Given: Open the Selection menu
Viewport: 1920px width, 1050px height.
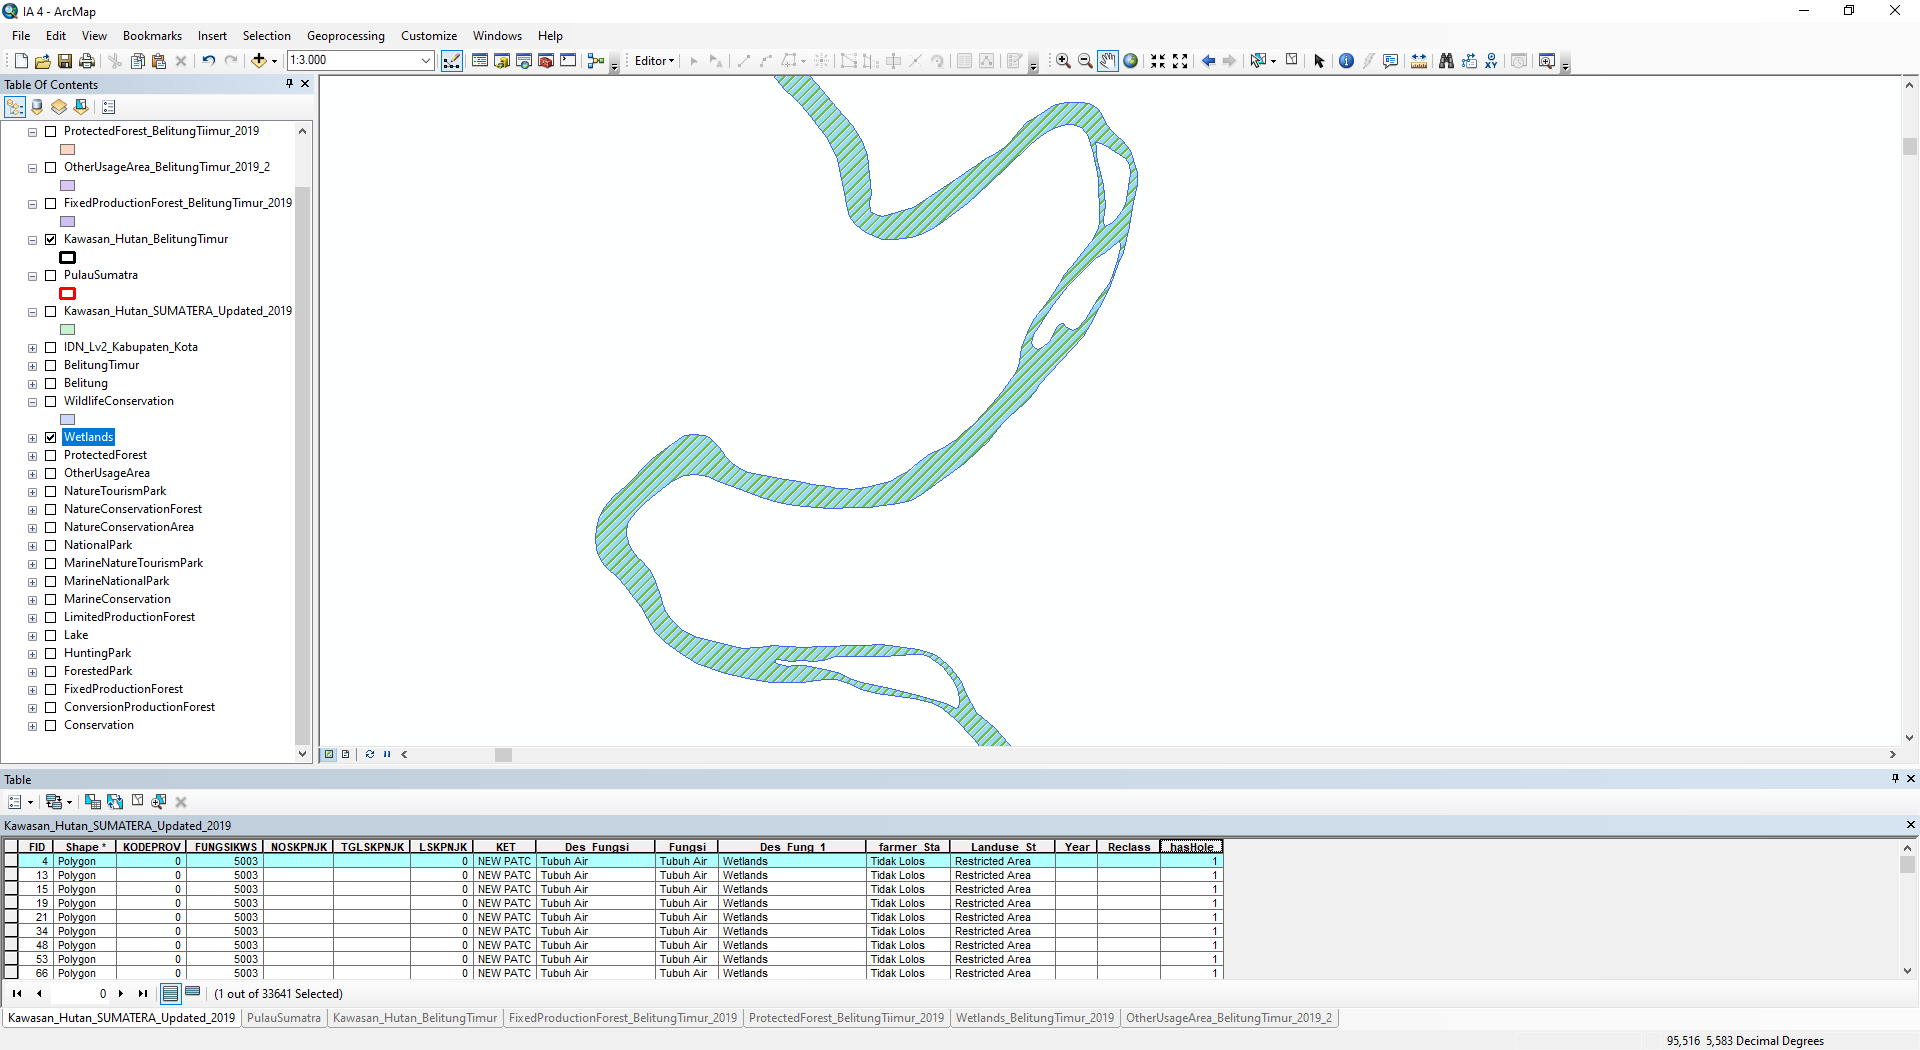Looking at the screenshot, I should pos(266,36).
